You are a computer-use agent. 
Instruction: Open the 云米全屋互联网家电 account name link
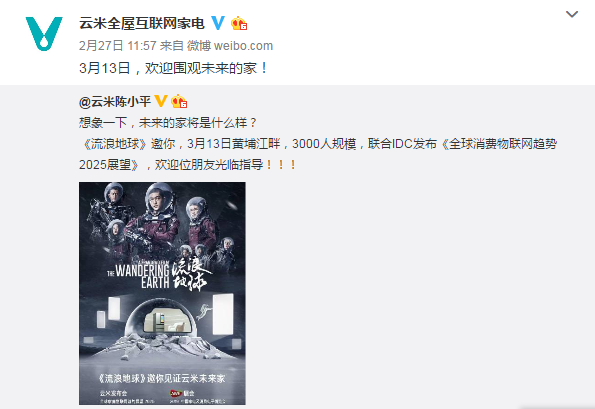(142, 23)
